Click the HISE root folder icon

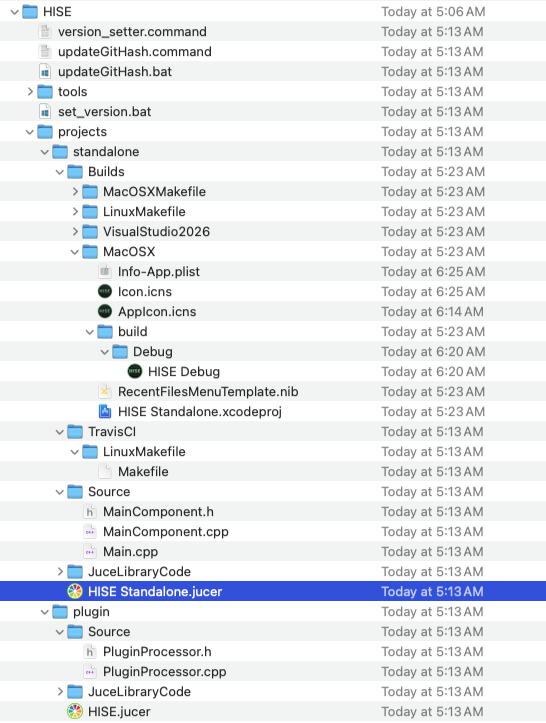click(30, 12)
